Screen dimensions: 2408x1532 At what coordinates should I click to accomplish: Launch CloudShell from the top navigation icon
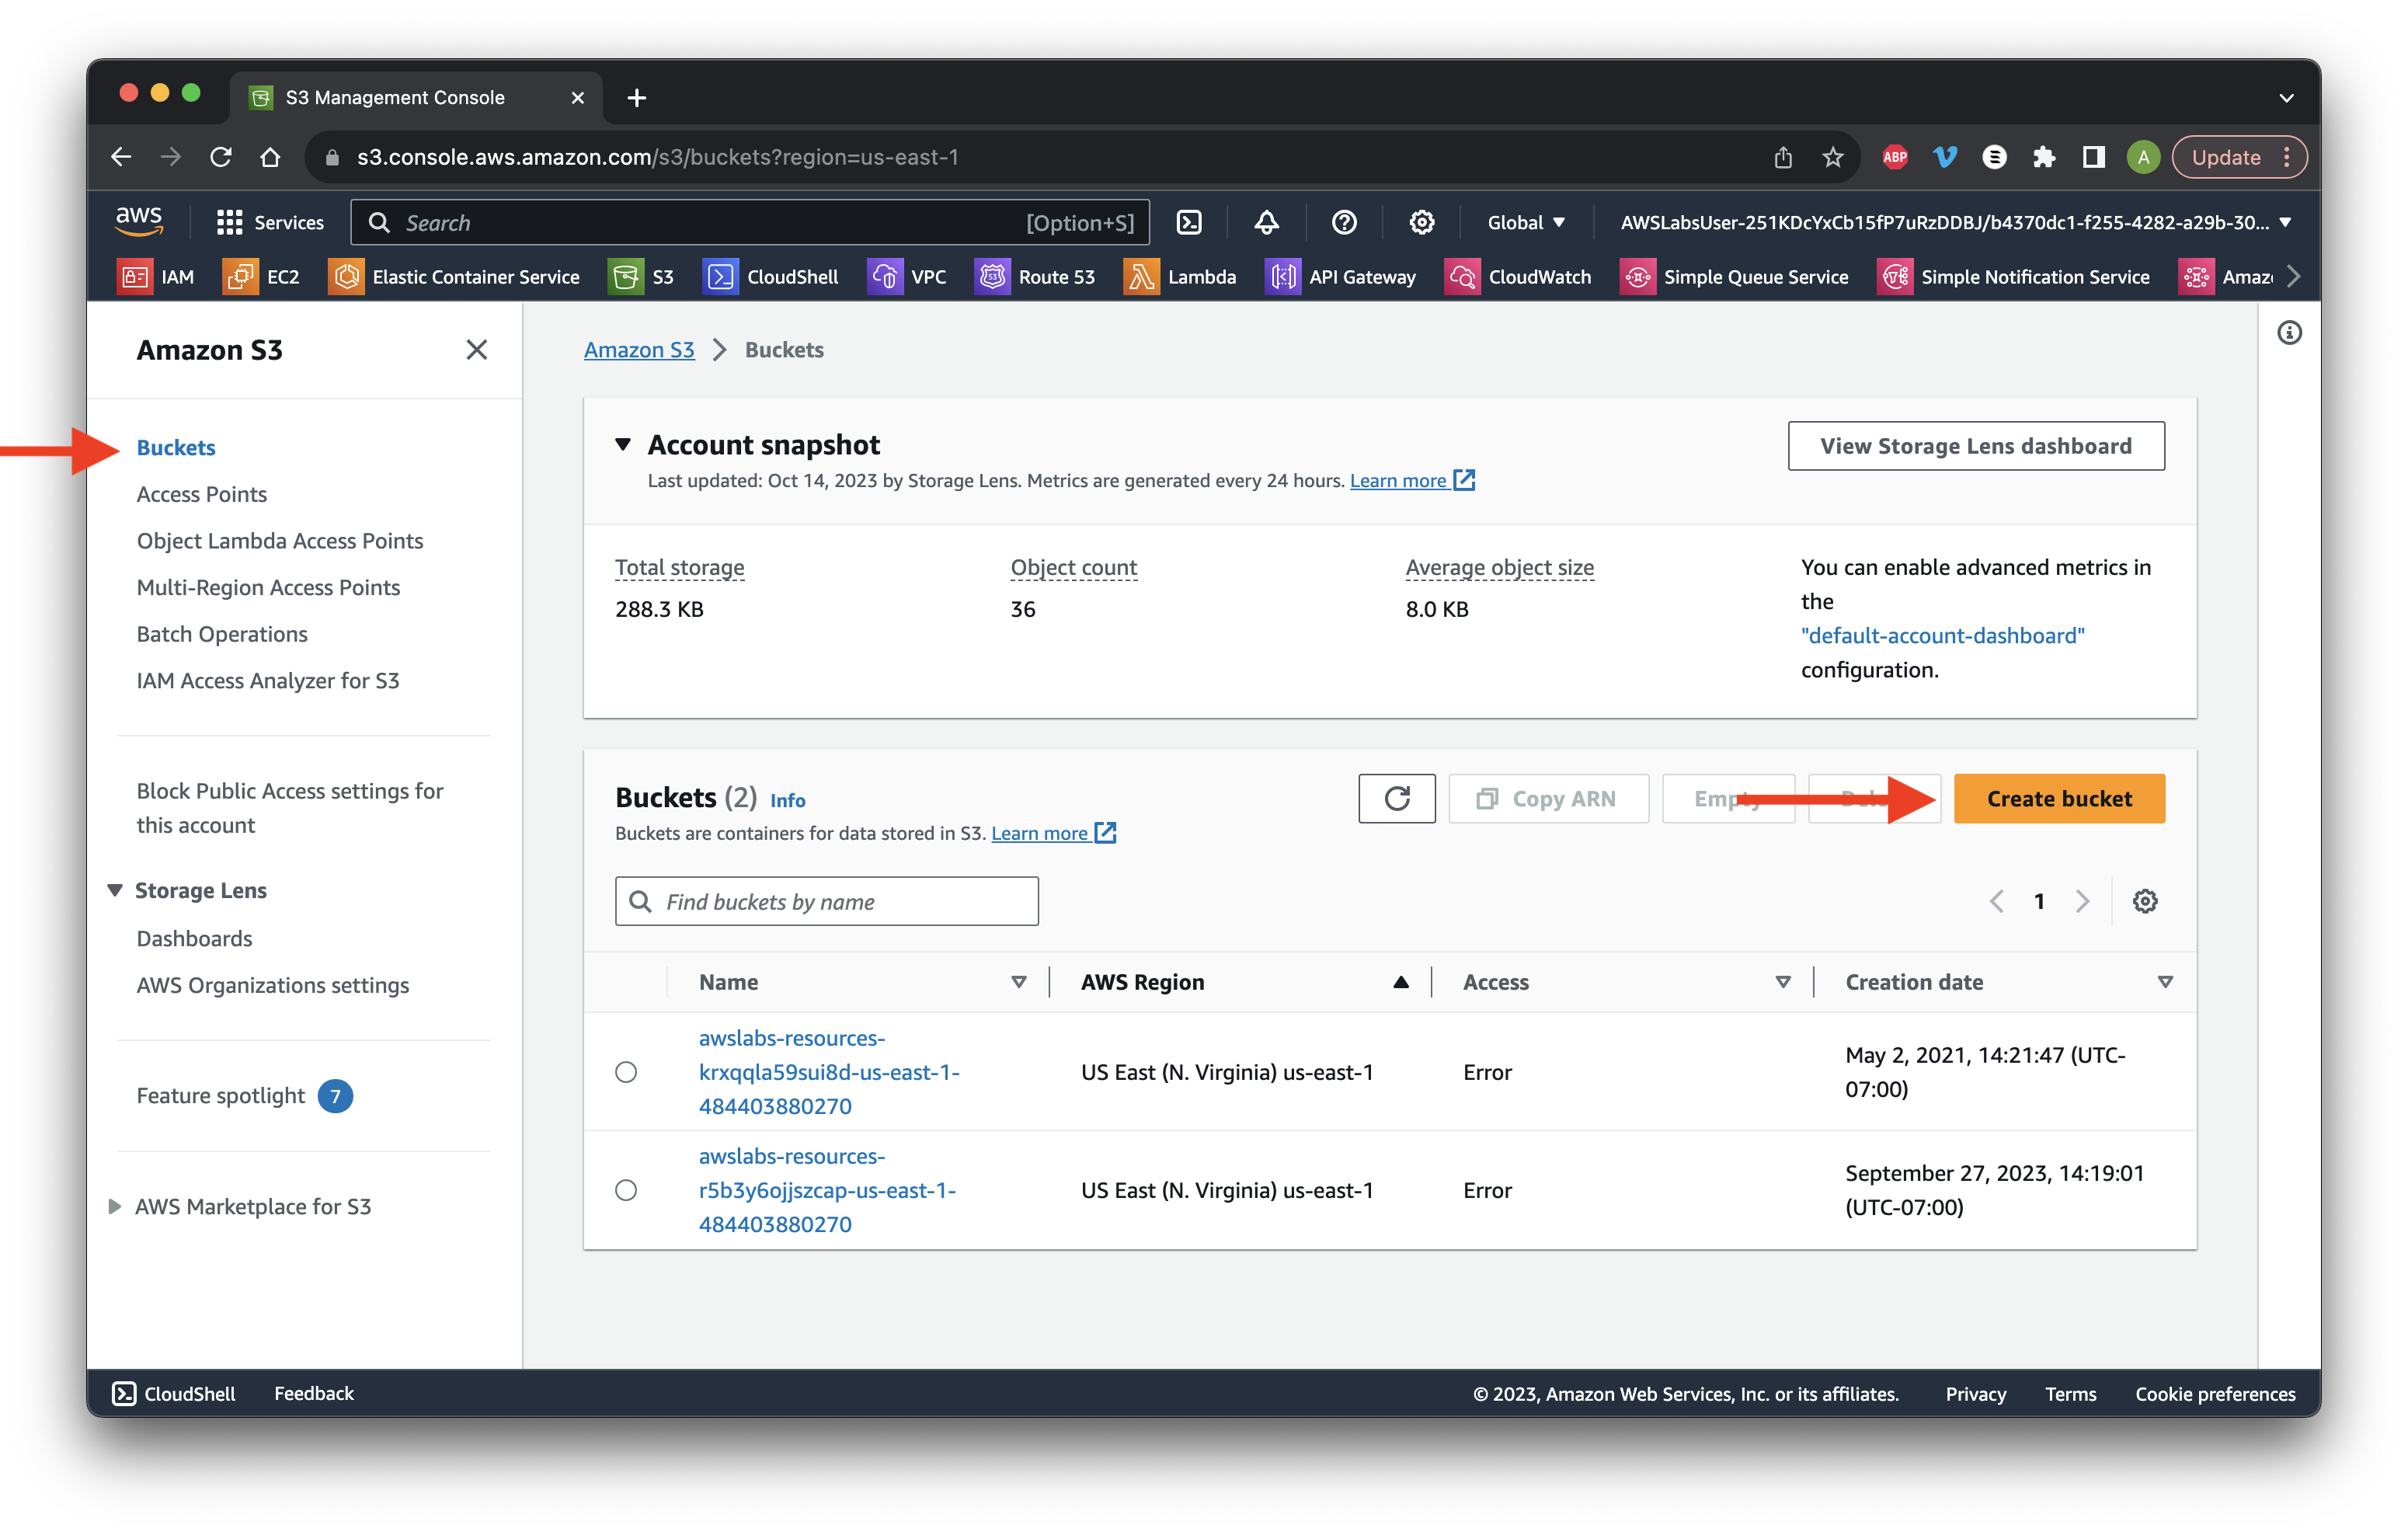coord(1189,222)
